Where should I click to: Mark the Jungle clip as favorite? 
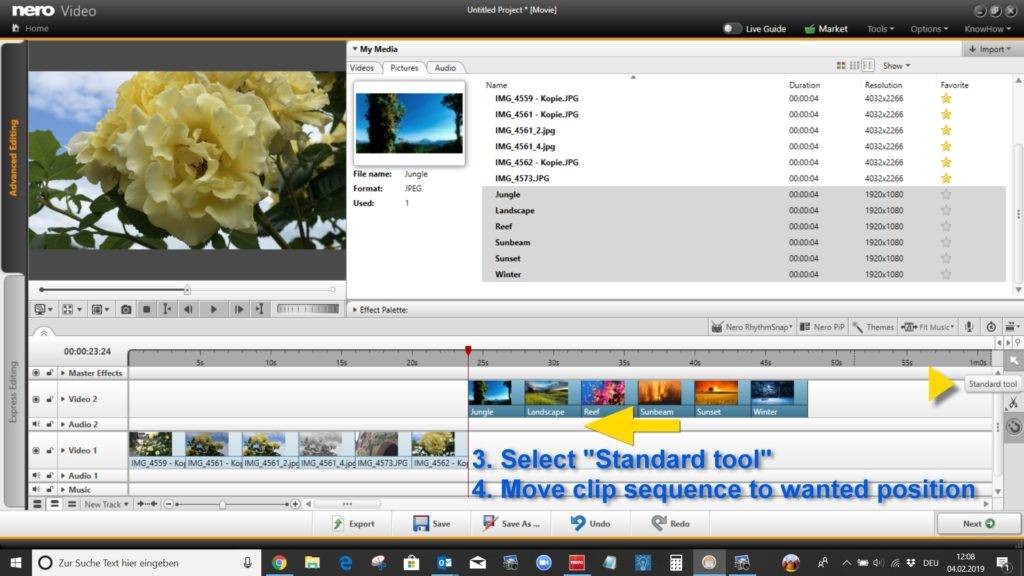point(946,194)
